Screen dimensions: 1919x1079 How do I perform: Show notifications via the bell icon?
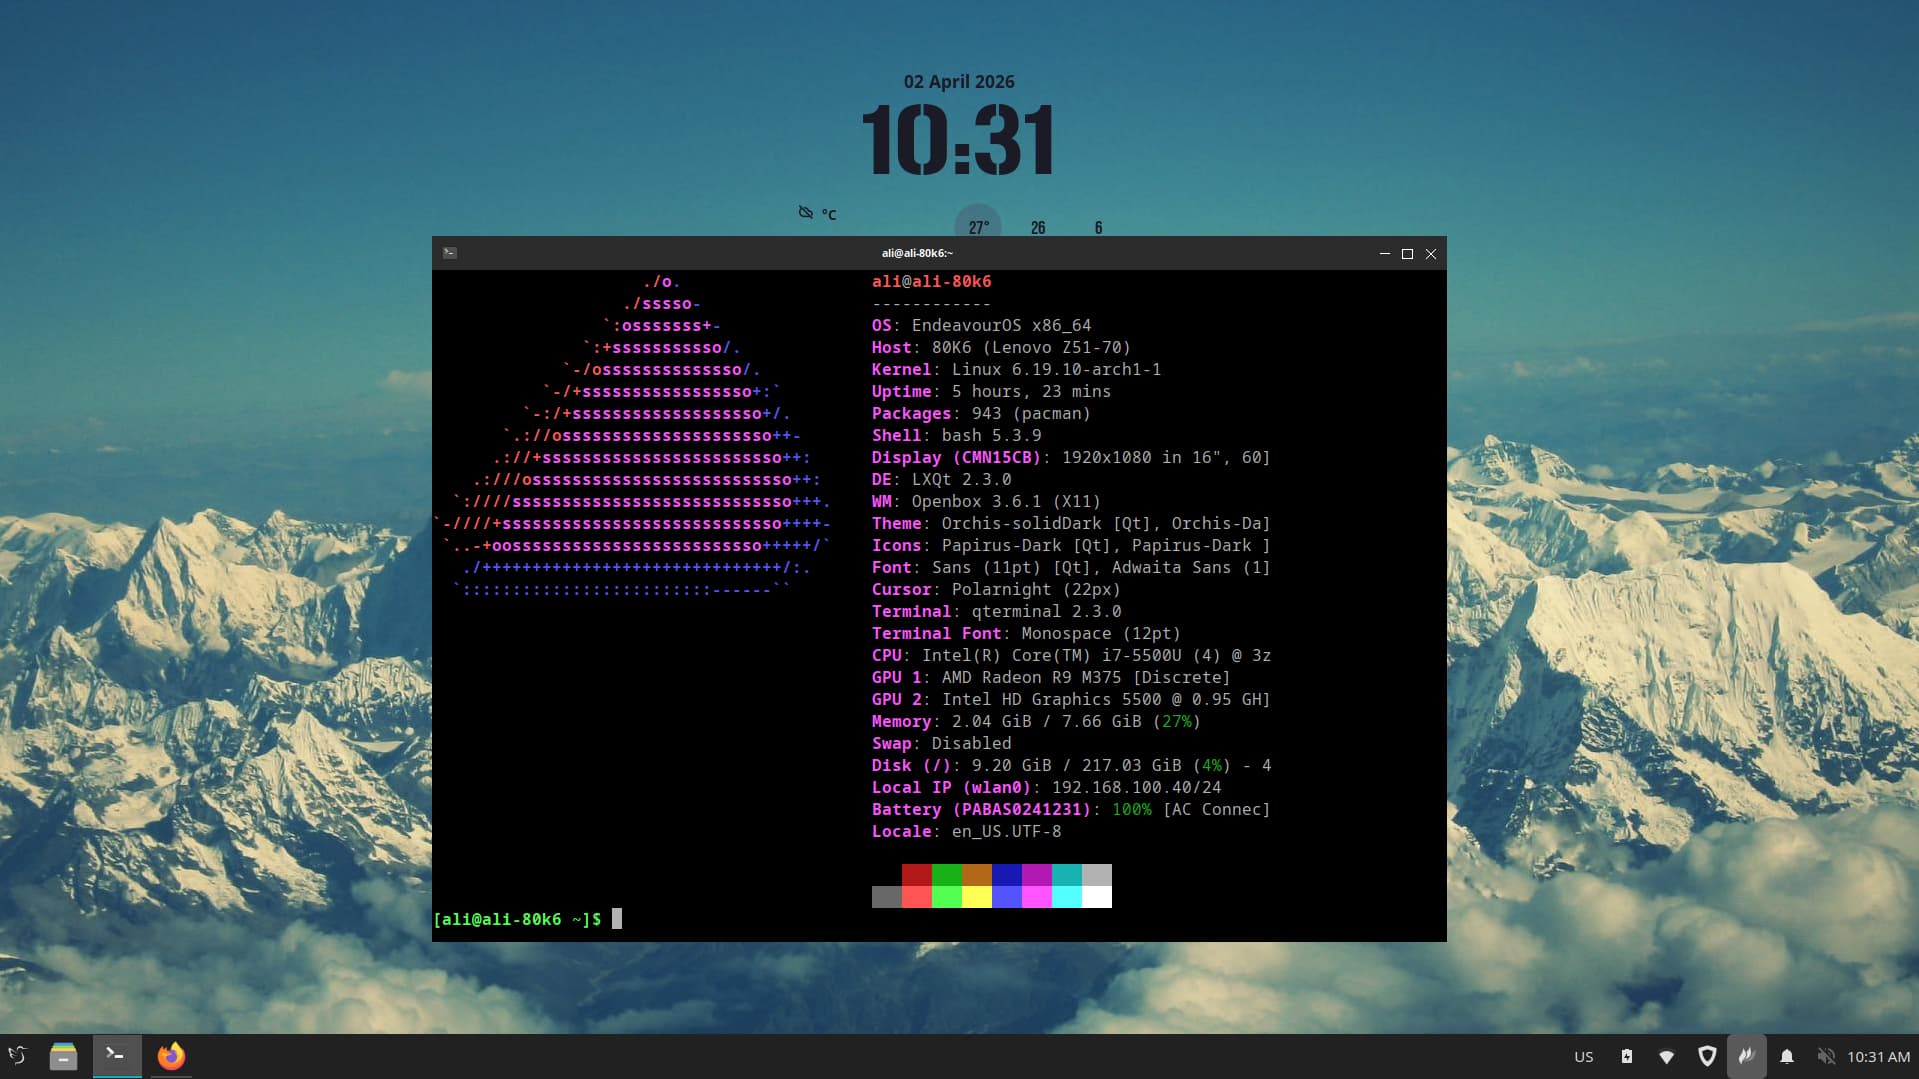click(x=1787, y=1056)
